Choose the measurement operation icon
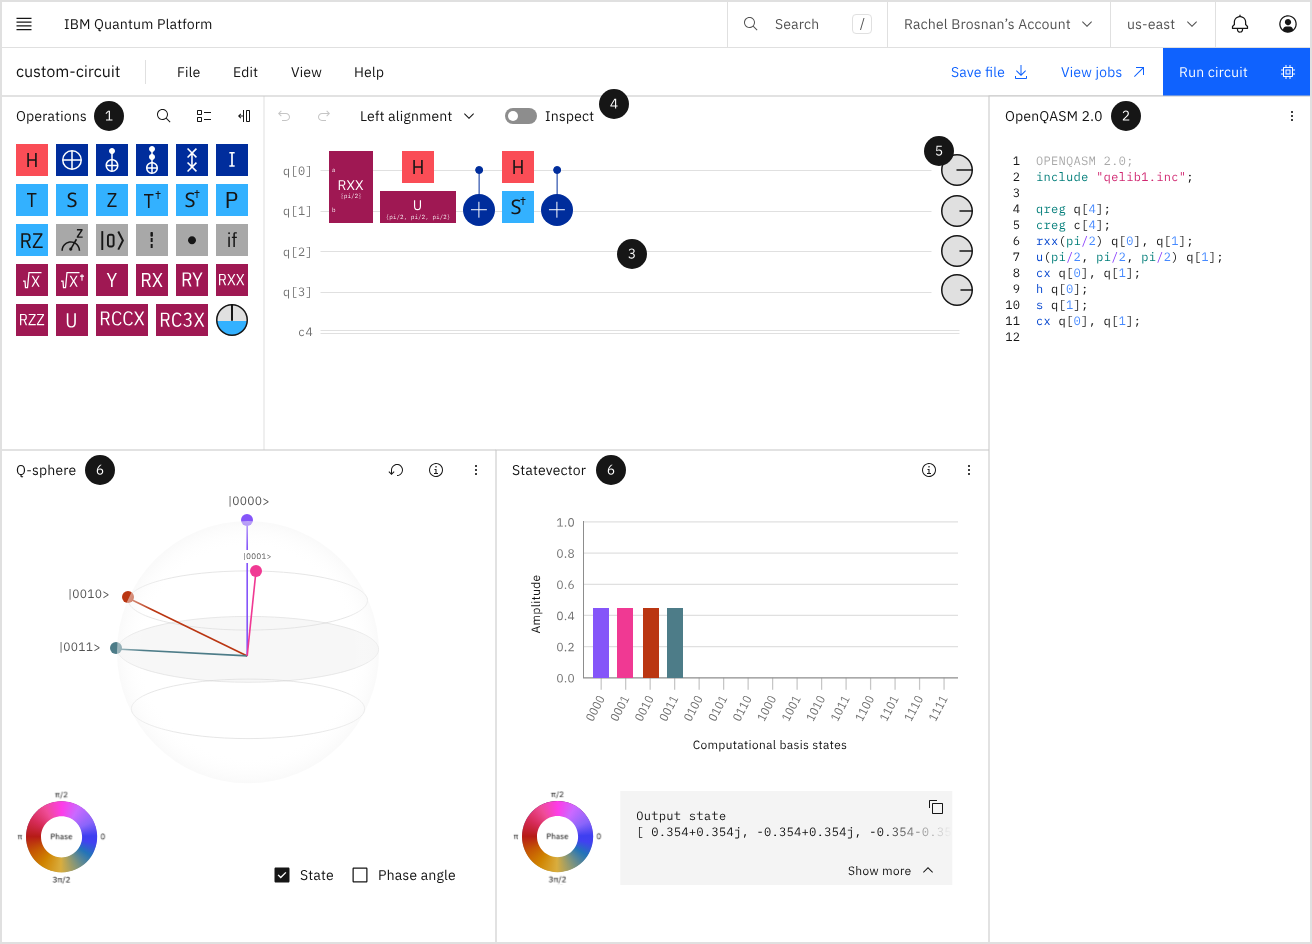 (72, 241)
